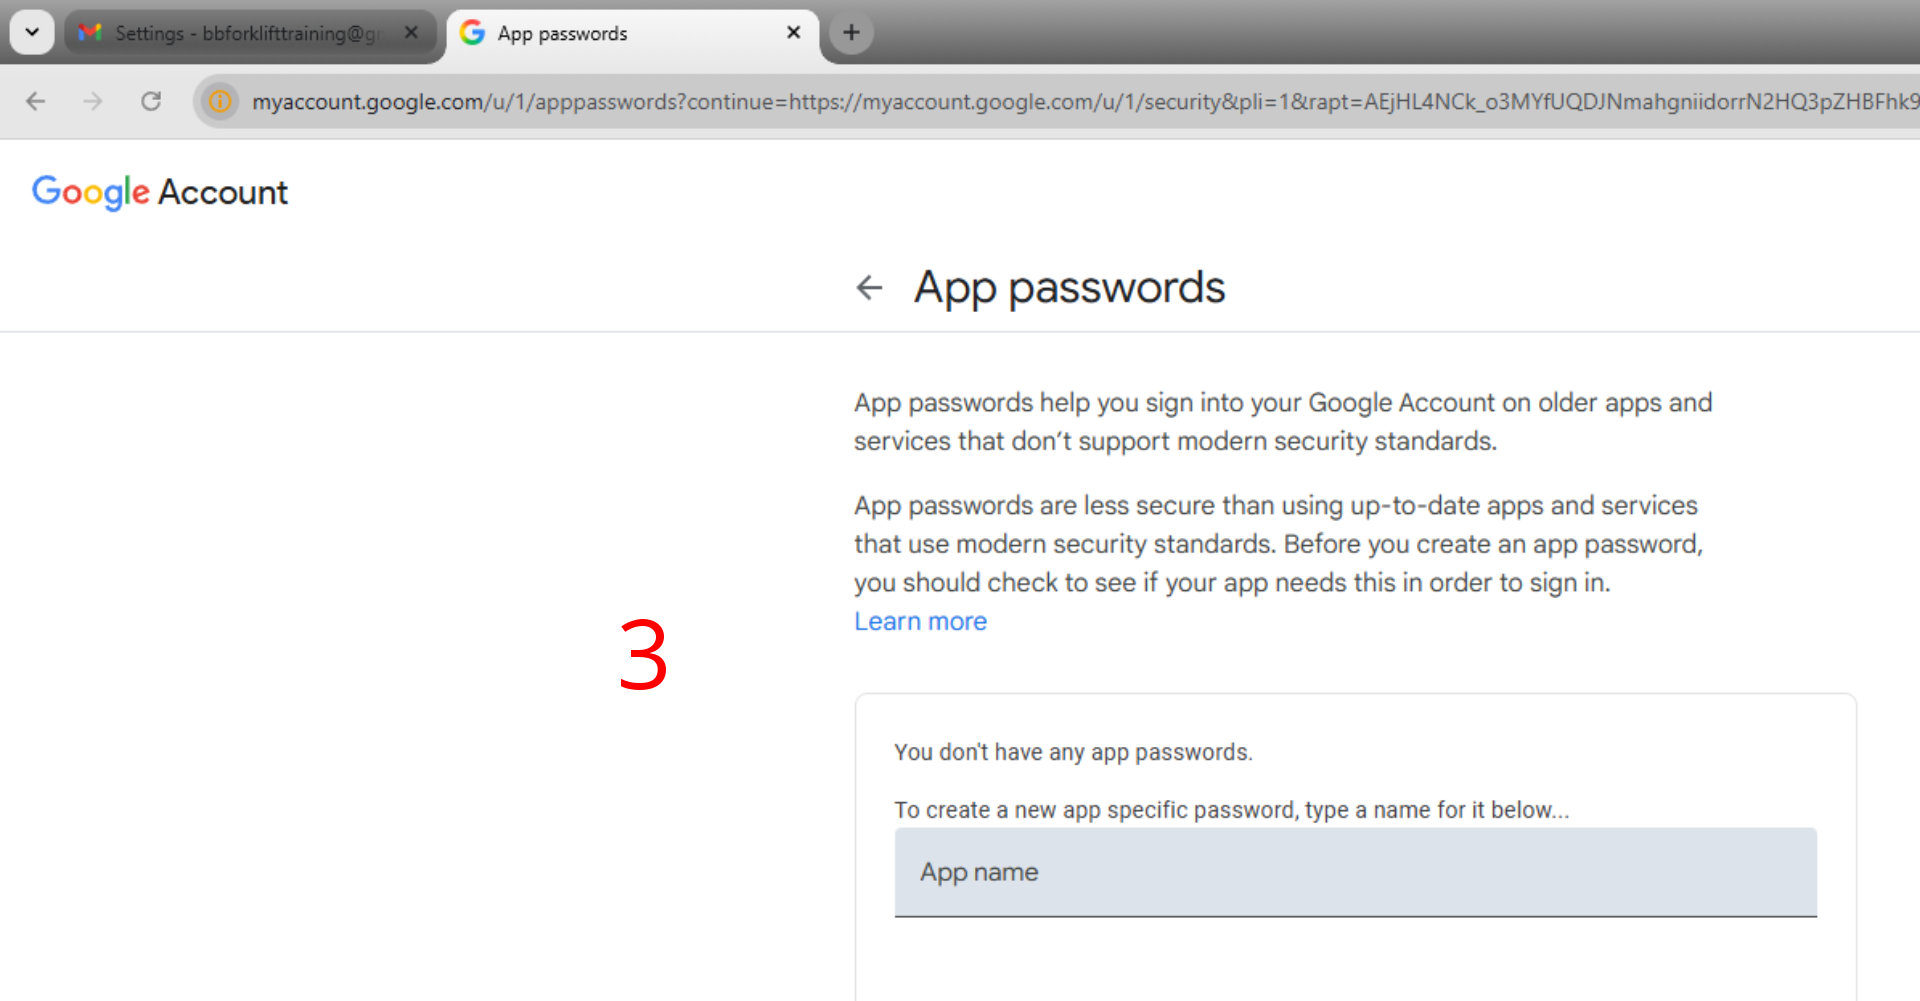Image resolution: width=1920 pixels, height=1001 pixels.
Task: Open the tab search dropdown chevron
Action: [x=32, y=32]
